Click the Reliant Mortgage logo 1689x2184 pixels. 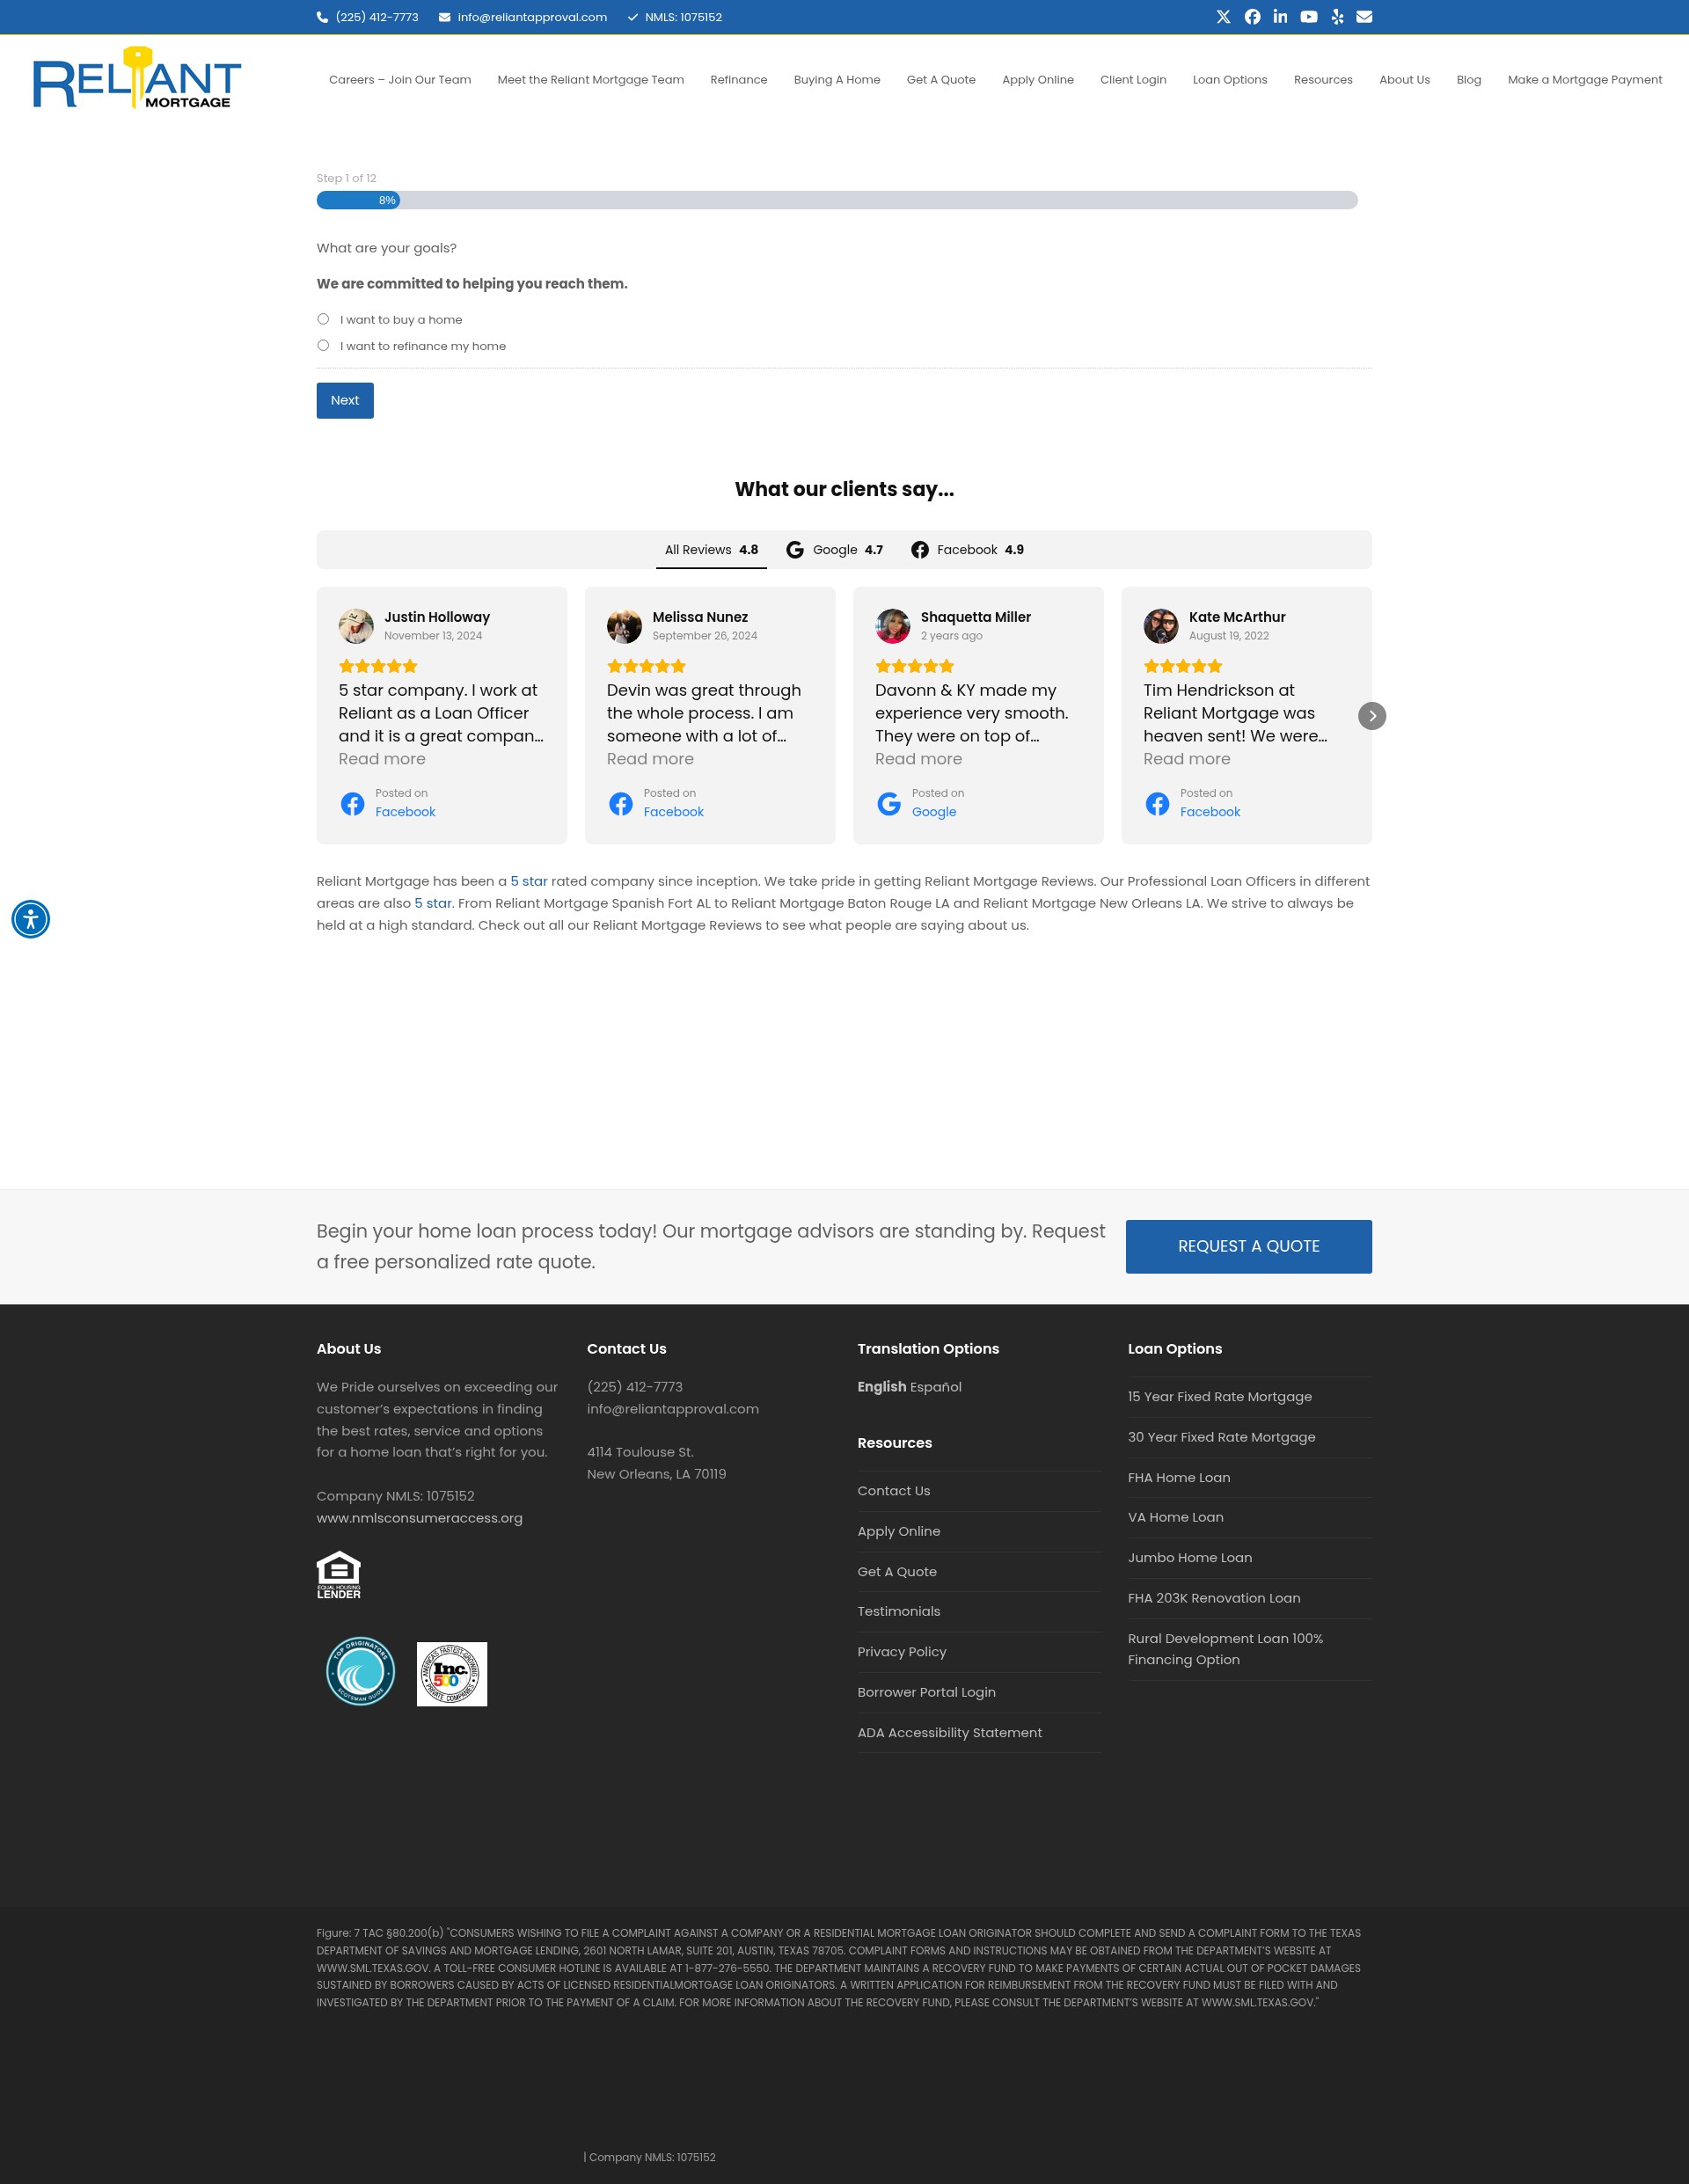(137, 78)
